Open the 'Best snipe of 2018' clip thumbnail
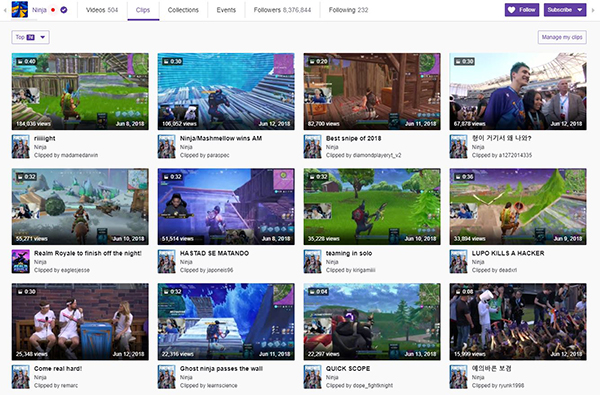This screenshot has height=395, width=600. click(x=372, y=91)
